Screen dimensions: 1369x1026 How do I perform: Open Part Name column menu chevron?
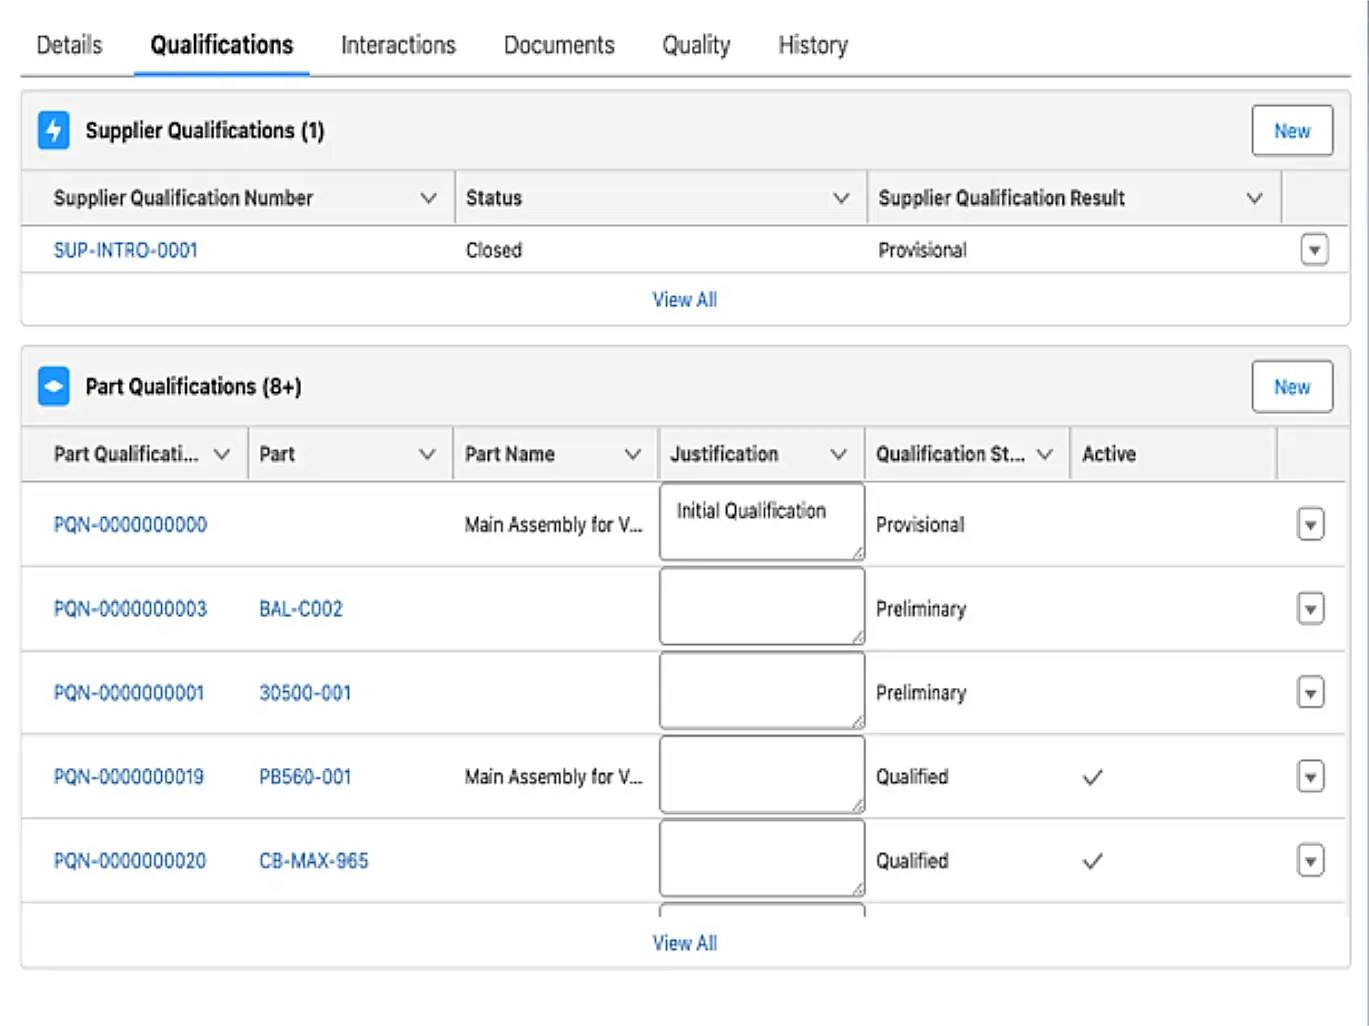coord(632,454)
